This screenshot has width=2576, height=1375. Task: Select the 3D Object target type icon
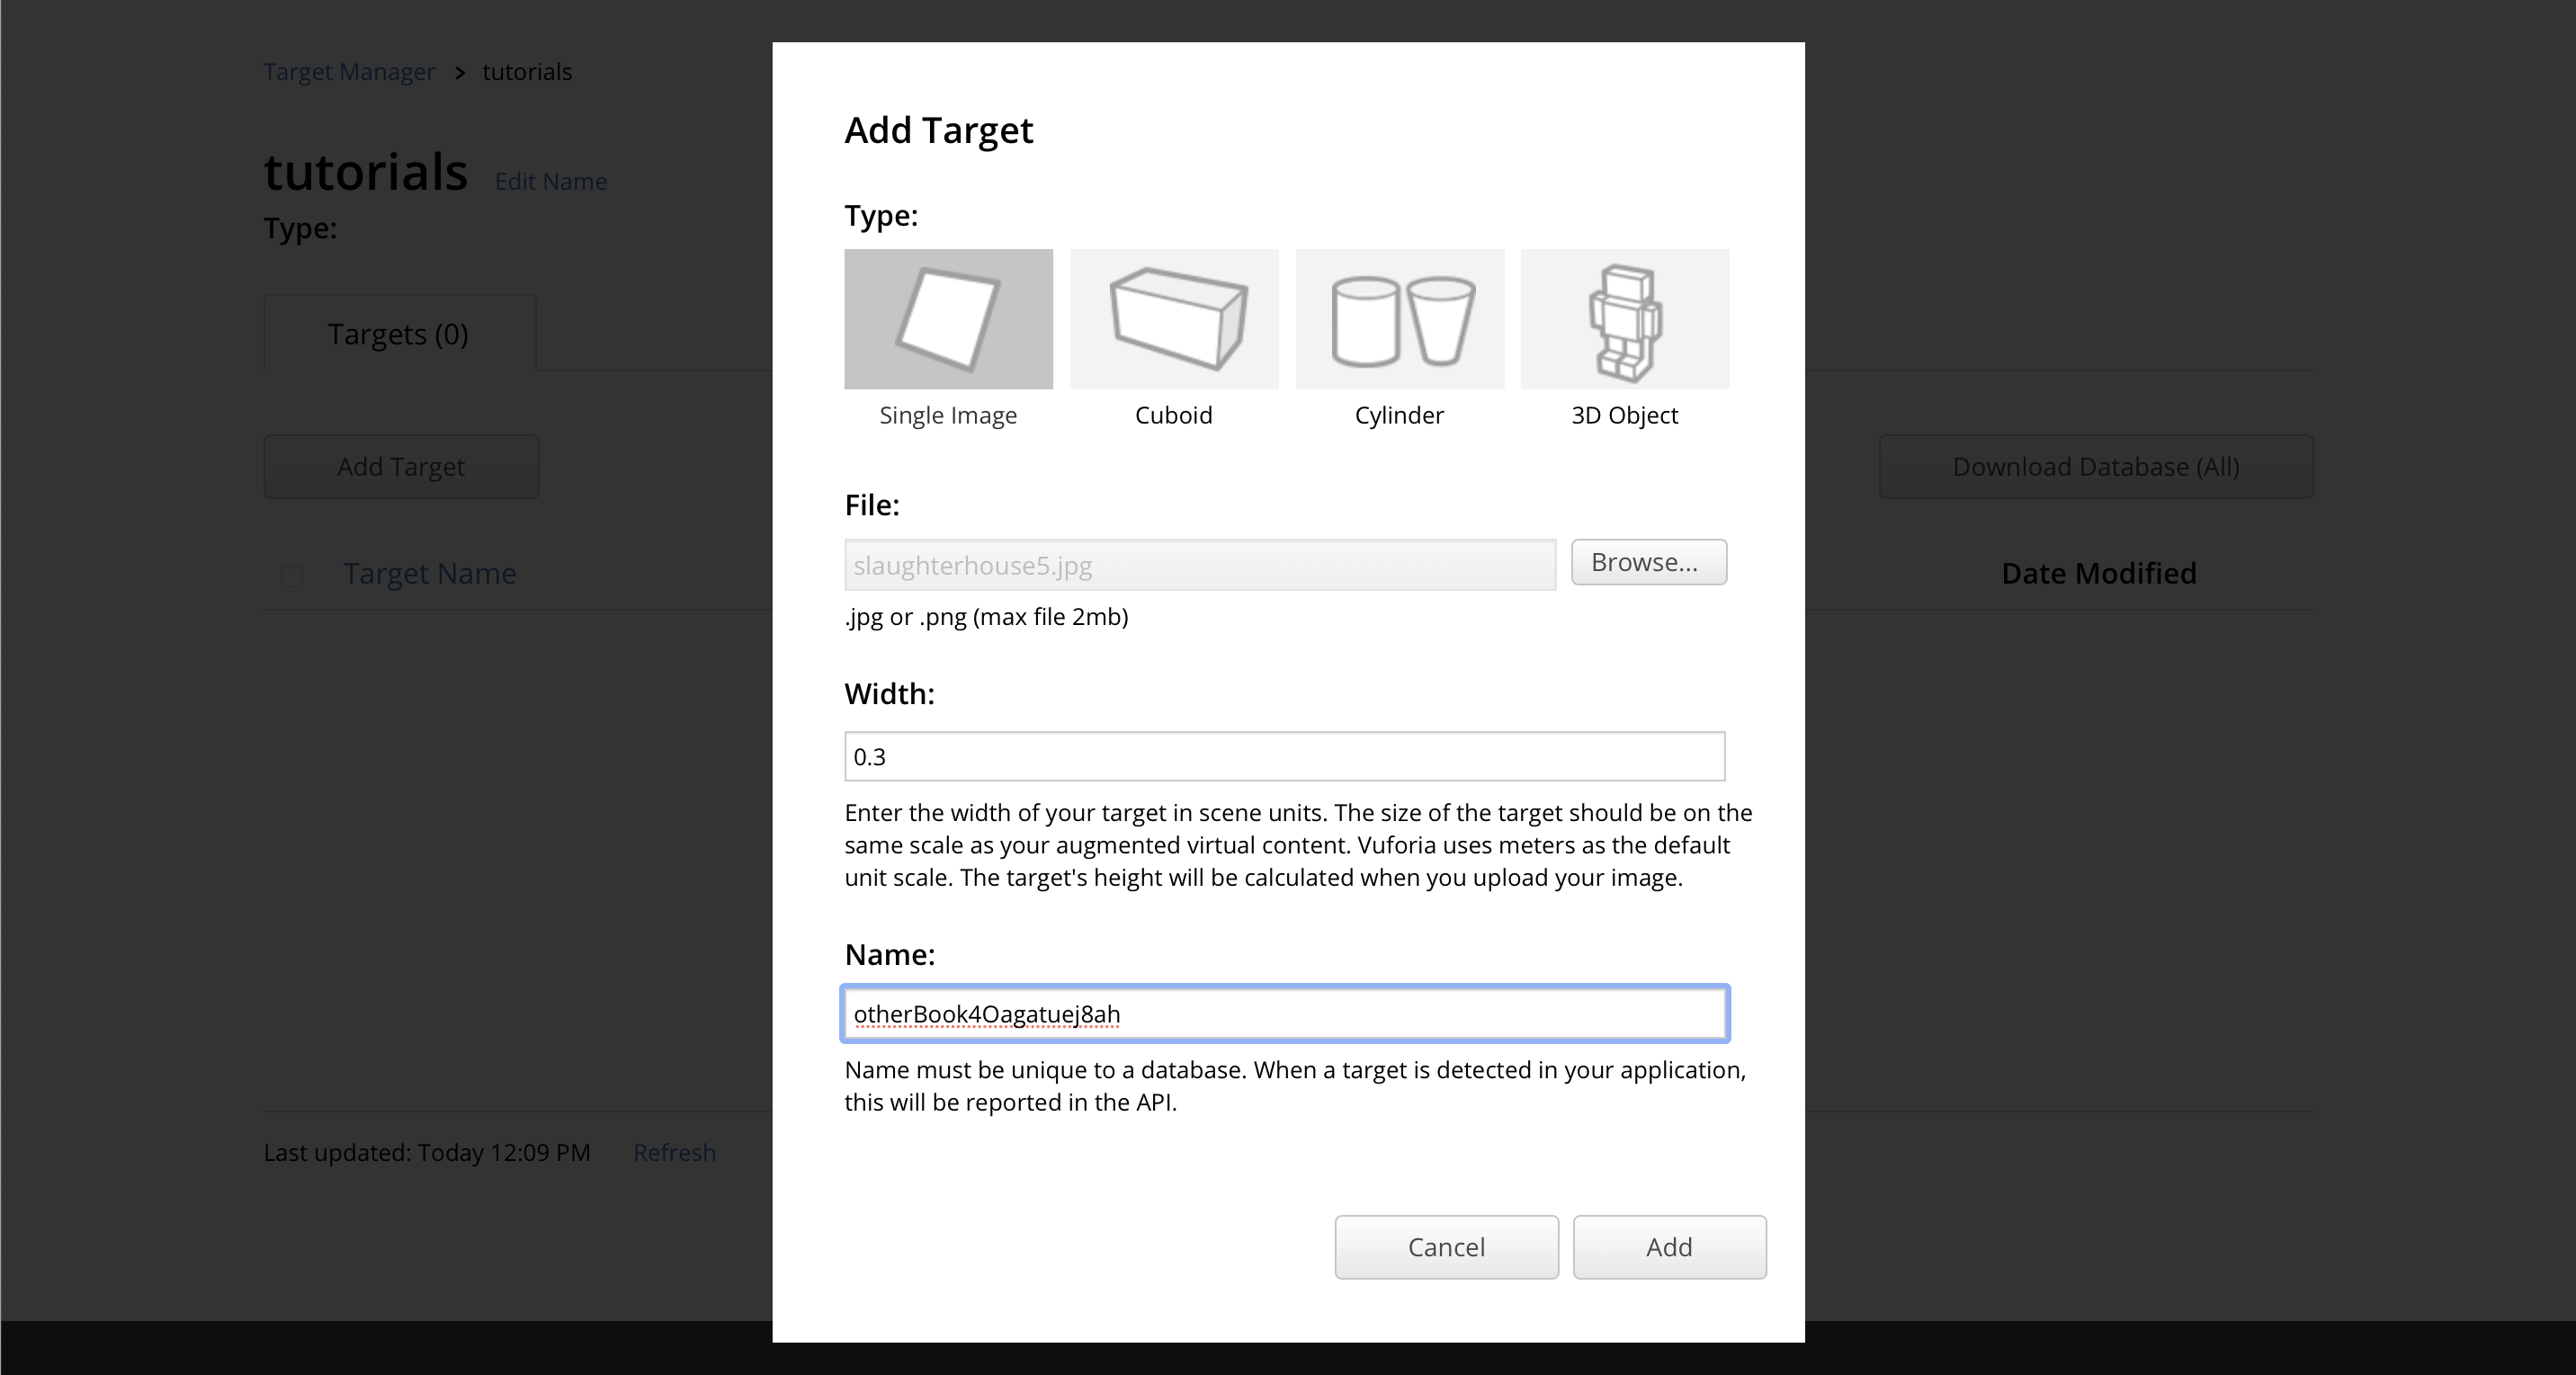1625,319
